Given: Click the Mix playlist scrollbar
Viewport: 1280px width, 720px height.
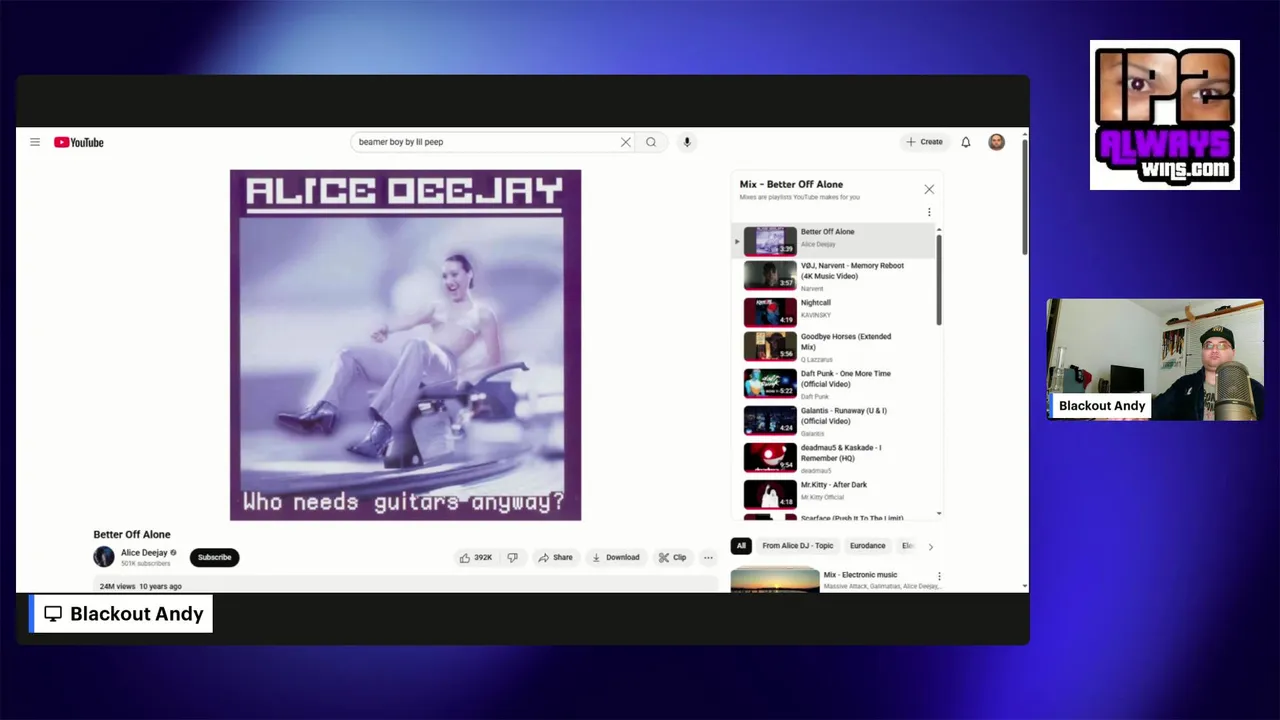Looking at the screenshot, I should [939, 279].
